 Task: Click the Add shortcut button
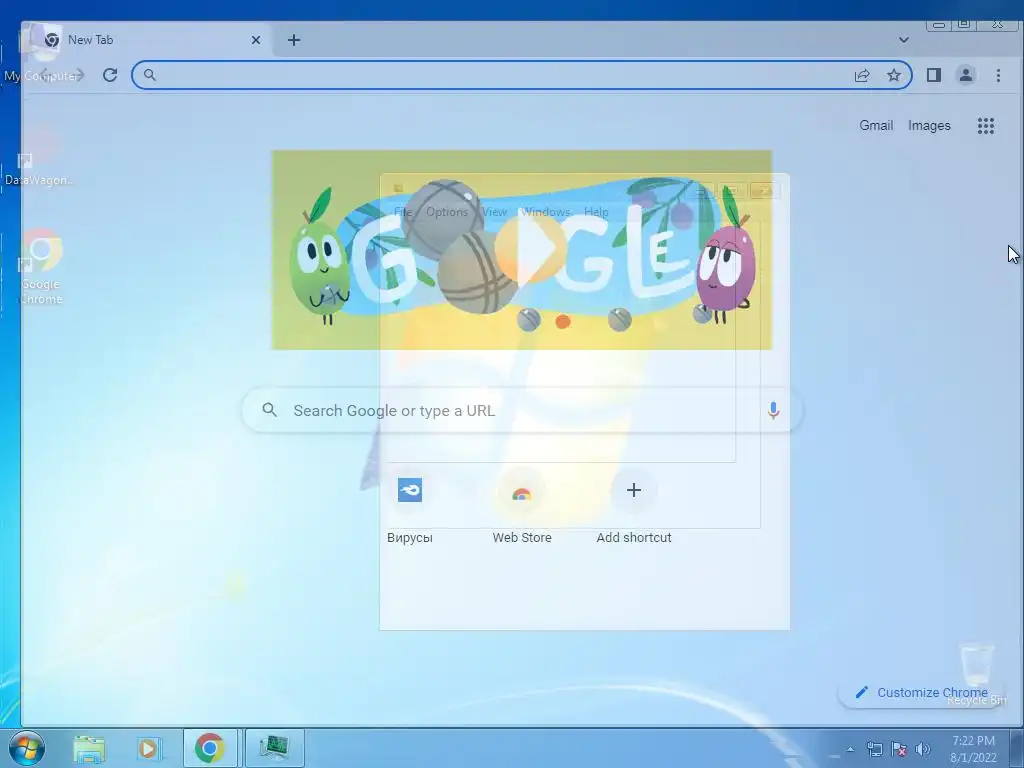pyautogui.click(x=633, y=507)
